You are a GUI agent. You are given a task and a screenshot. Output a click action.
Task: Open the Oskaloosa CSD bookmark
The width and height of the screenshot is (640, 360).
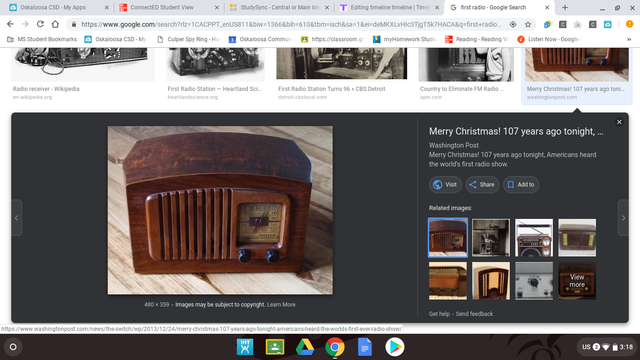point(116,39)
